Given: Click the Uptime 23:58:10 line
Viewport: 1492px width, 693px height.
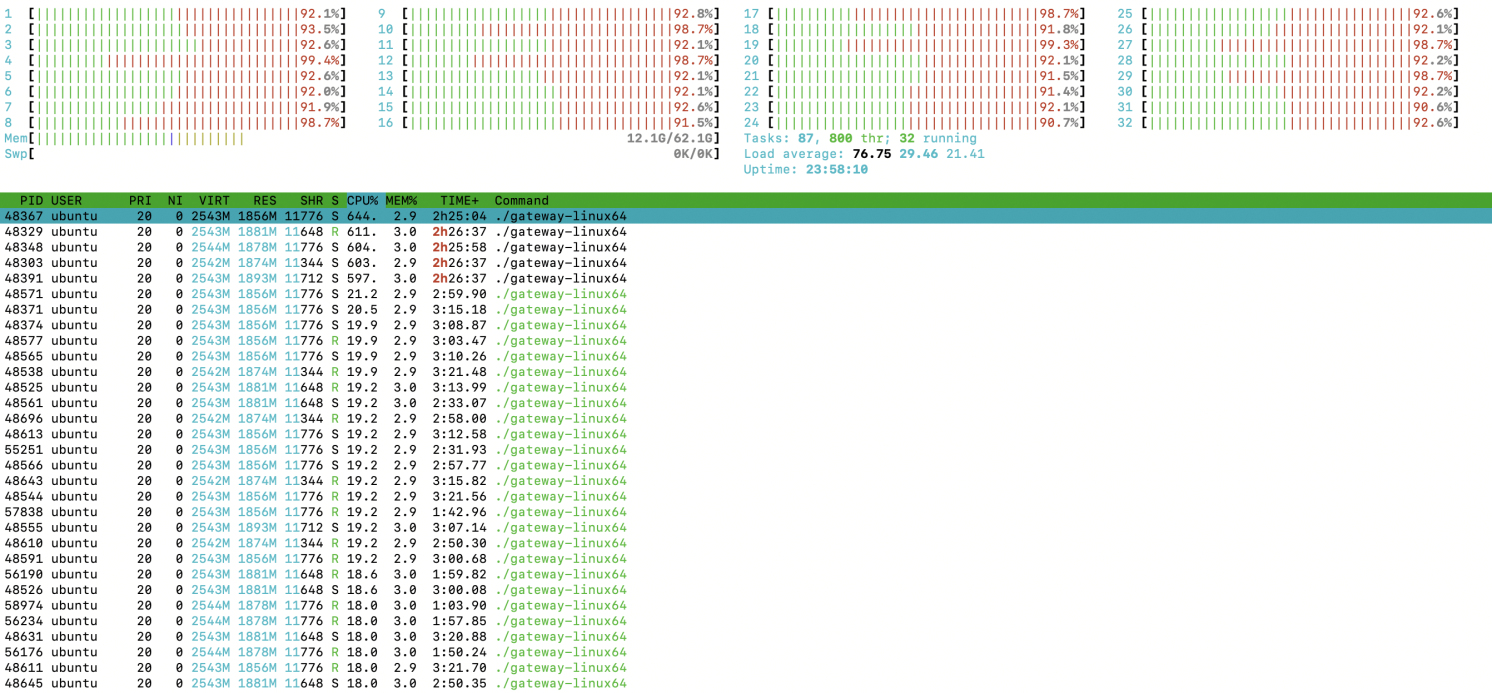Looking at the screenshot, I should (x=807, y=169).
